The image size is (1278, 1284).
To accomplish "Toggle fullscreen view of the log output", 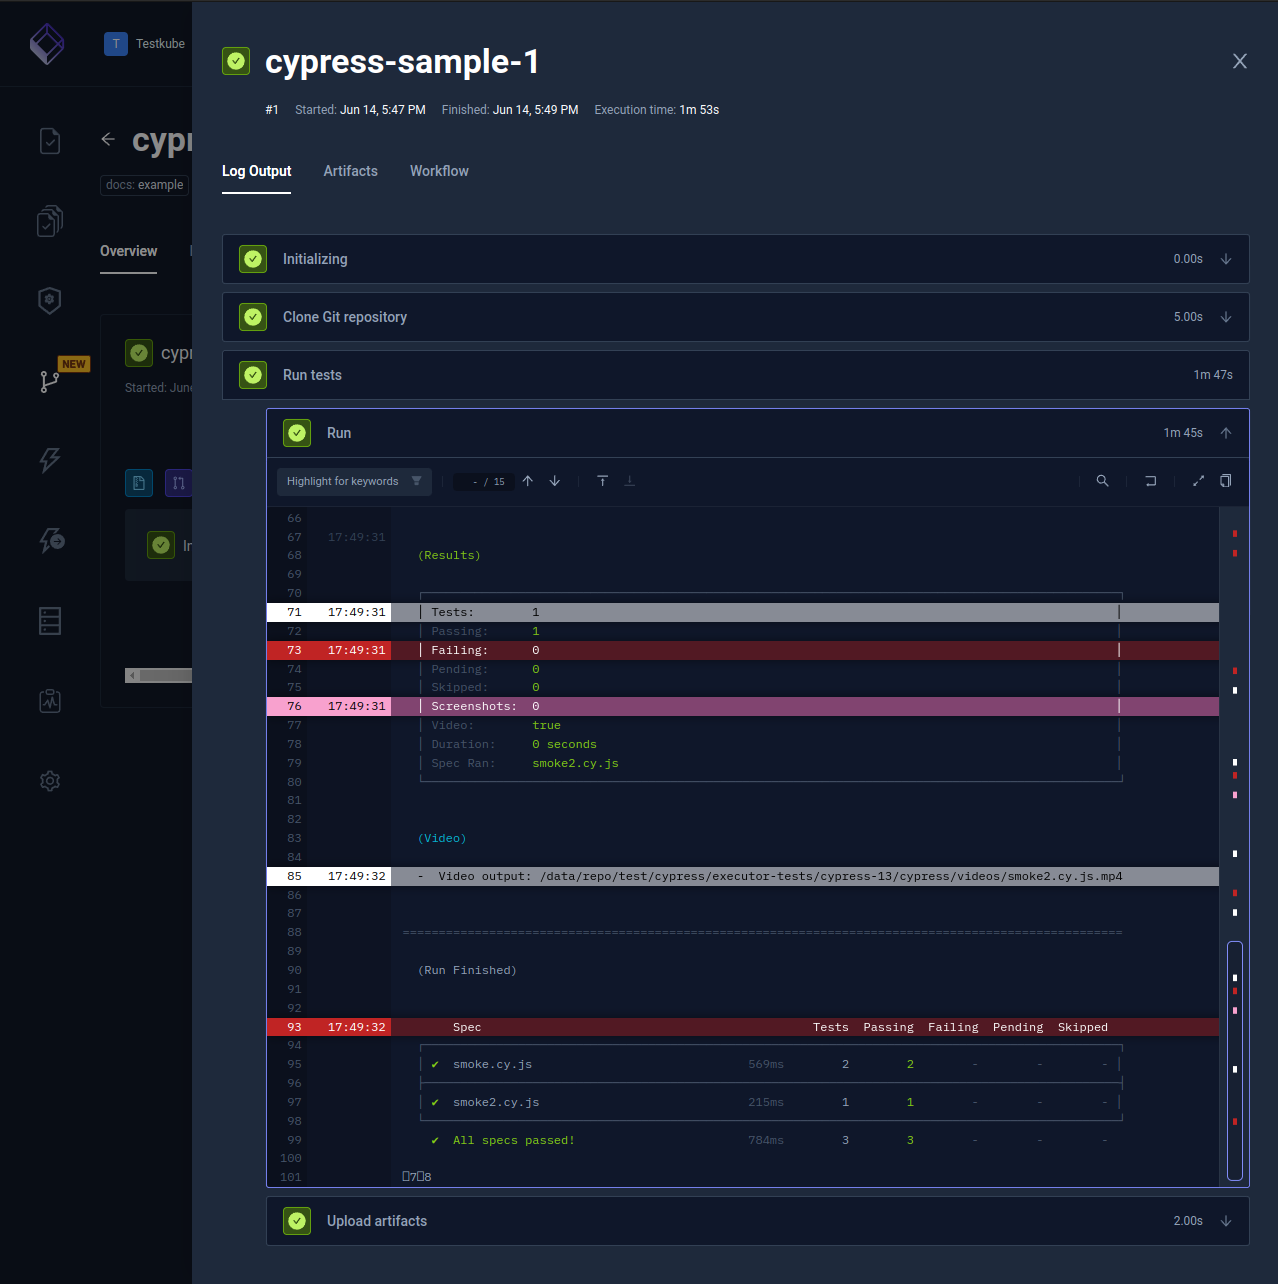I will [1198, 481].
